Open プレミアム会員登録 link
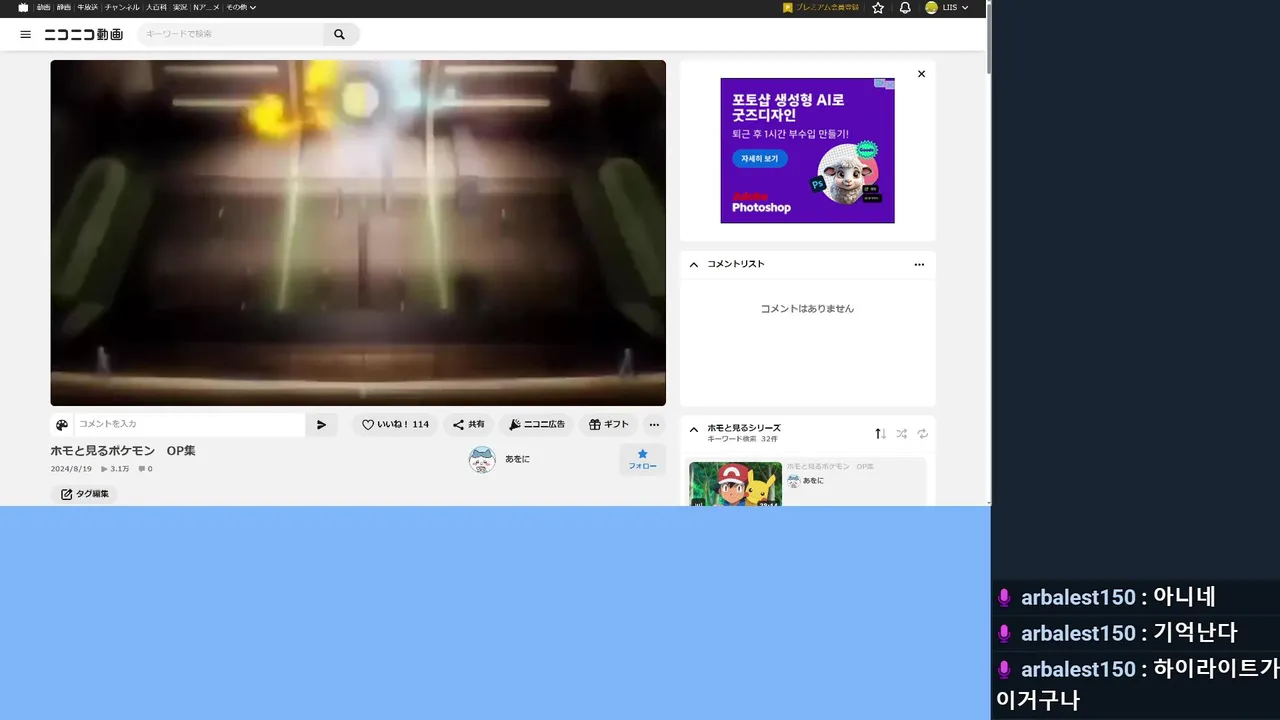Screen dimensions: 1280x720 [821, 7]
